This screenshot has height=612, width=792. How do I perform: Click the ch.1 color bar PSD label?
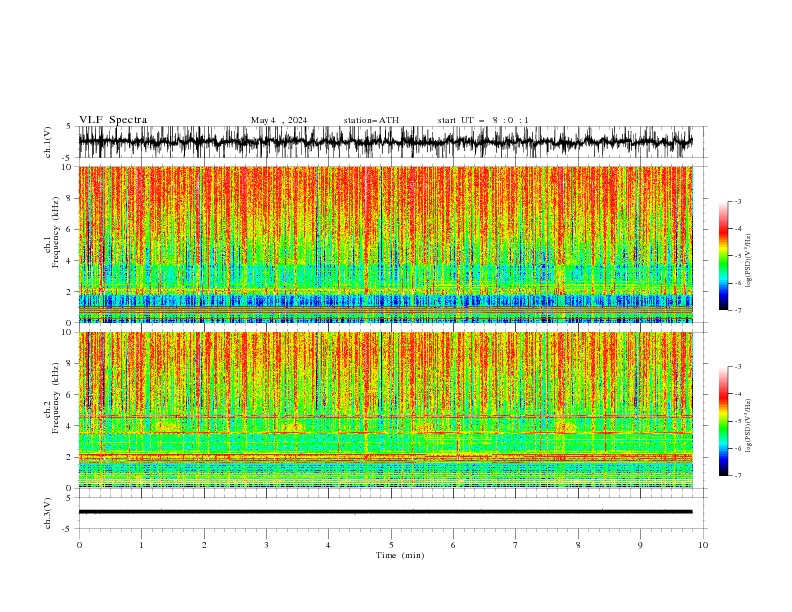[x=749, y=261]
